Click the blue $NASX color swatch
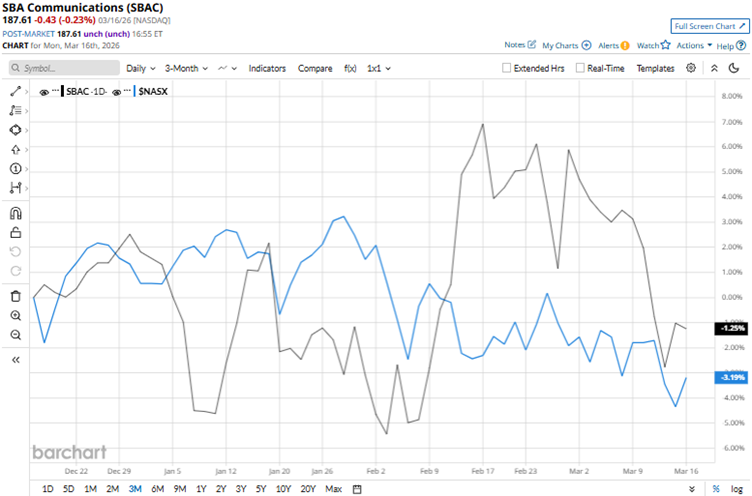The width and height of the screenshot is (752, 496). pyautogui.click(x=135, y=91)
